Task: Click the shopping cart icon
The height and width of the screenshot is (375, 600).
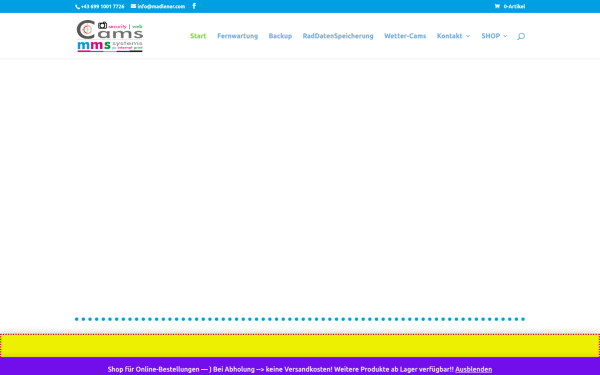Action: tap(497, 6)
